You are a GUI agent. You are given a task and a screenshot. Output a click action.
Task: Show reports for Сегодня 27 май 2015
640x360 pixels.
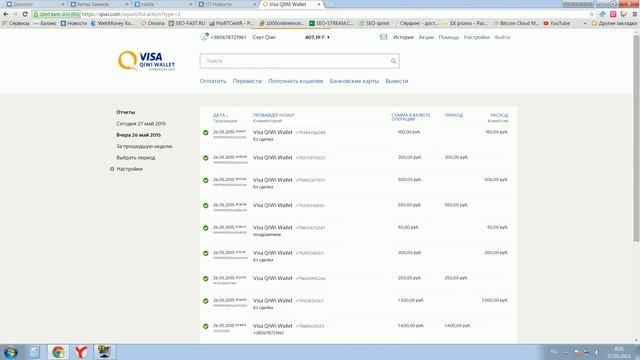(141, 124)
